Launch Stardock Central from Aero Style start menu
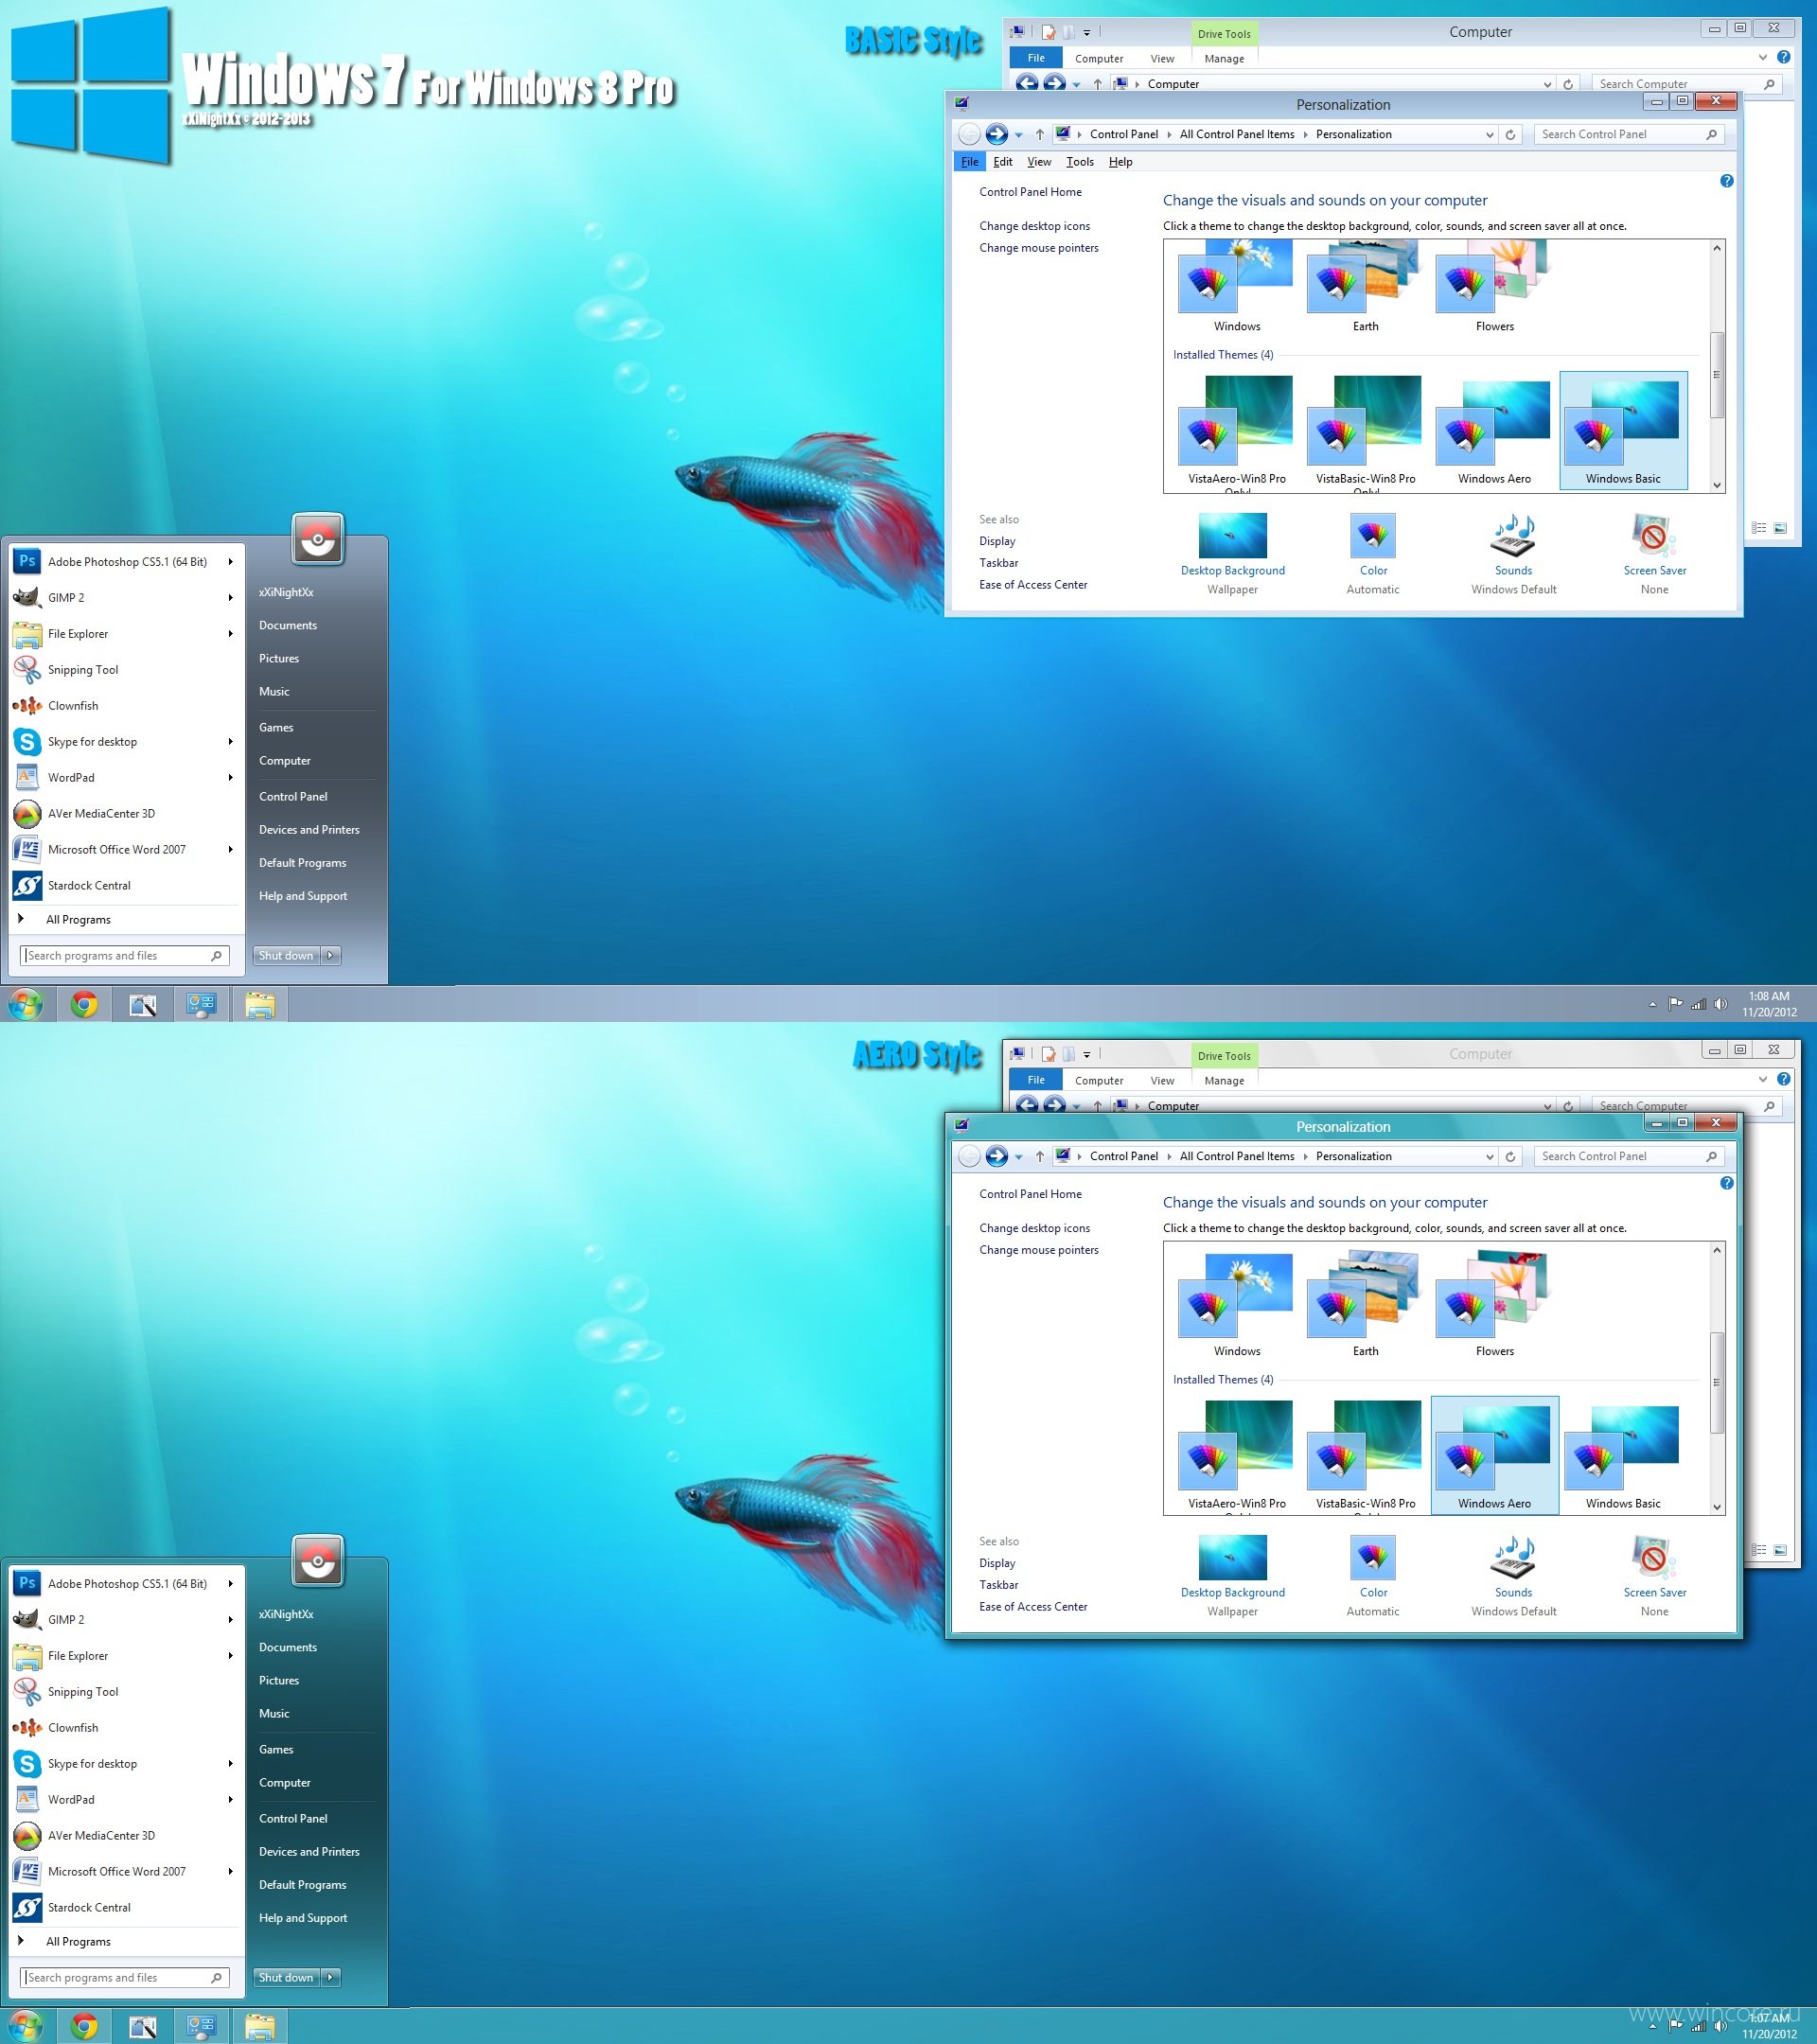Image resolution: width=1817 pixels, height=2044 pixels. pyautogui.click(x=125, y=1907)
